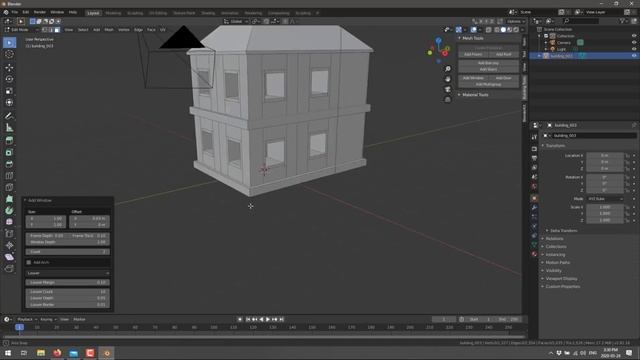The height and width of the screenshot is (360, 640).
Task: Expand the Viewport Display section
Action: click(560, 278)
